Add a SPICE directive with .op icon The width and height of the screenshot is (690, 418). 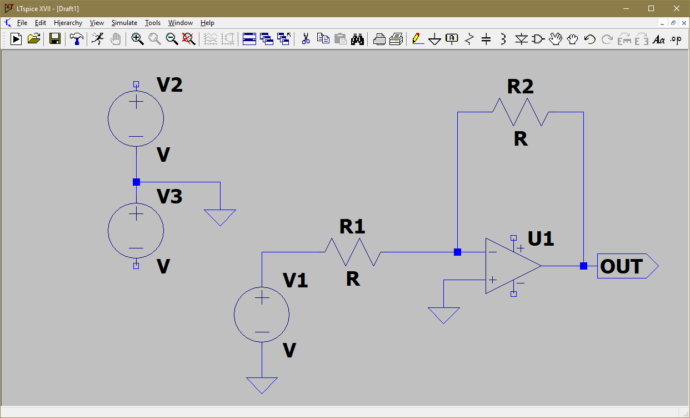tap(677, 39)
